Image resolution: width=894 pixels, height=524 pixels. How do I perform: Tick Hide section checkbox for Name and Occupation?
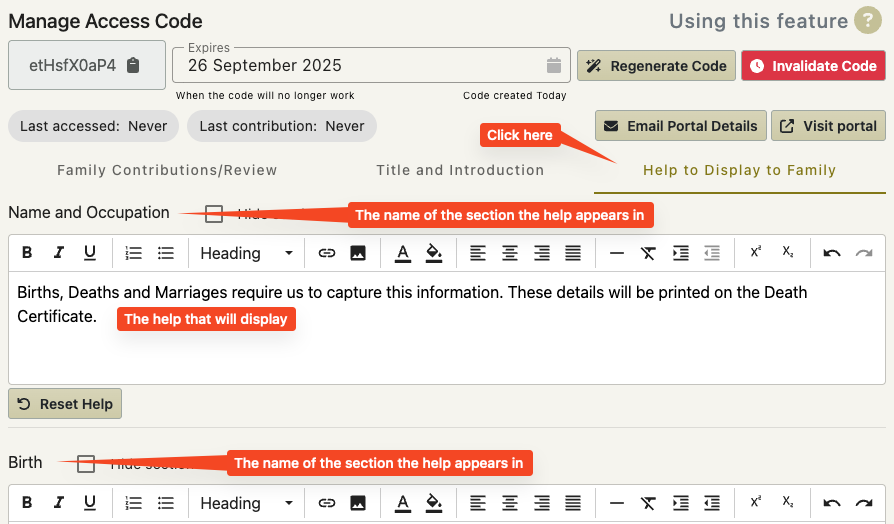(x=214, y=214)
